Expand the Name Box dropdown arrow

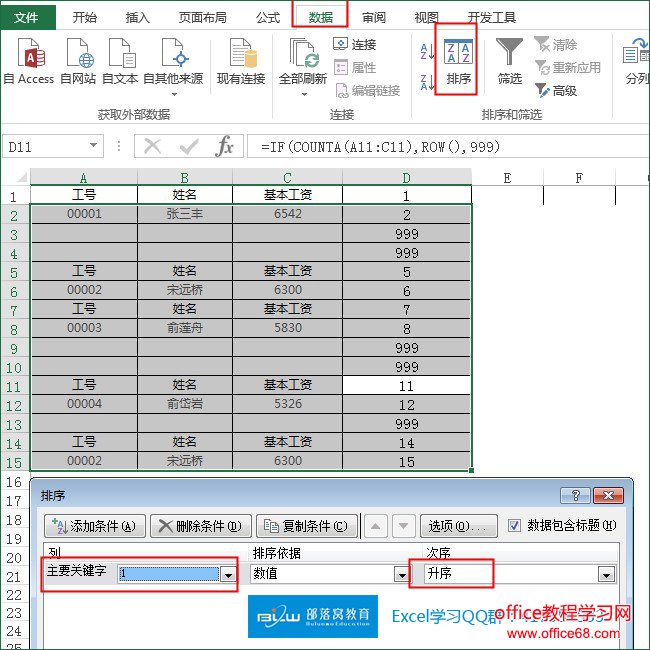[x=94, y=146]
